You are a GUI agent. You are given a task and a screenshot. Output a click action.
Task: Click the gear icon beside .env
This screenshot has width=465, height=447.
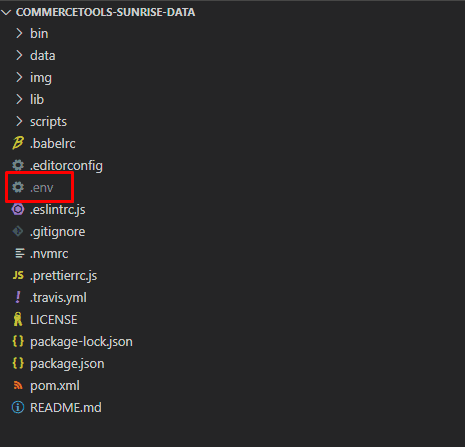pos(18,187)
